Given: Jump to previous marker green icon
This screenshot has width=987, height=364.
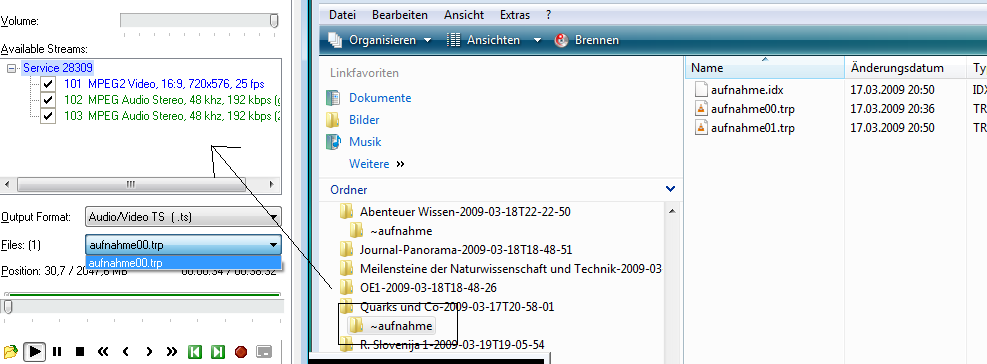Looking at the screenshot, I should pos(195,352).
